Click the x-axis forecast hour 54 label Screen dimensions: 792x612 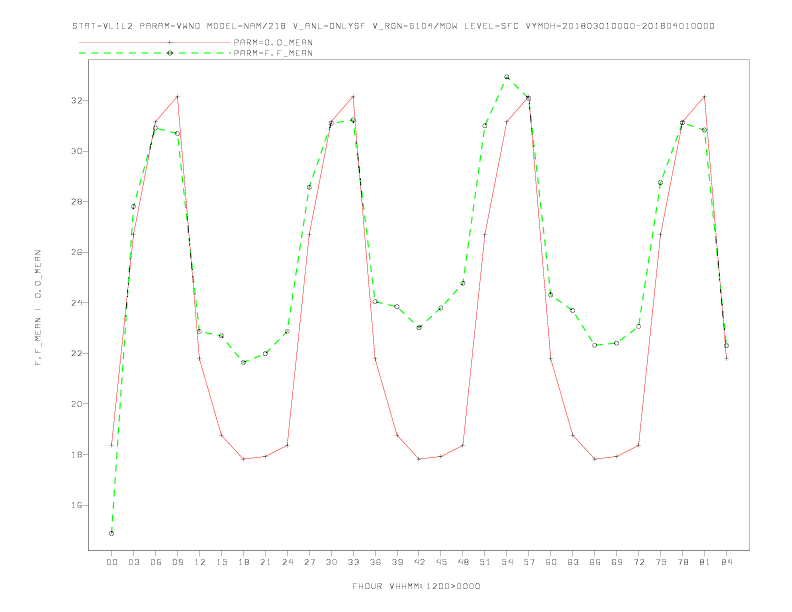tap(507, 562)
